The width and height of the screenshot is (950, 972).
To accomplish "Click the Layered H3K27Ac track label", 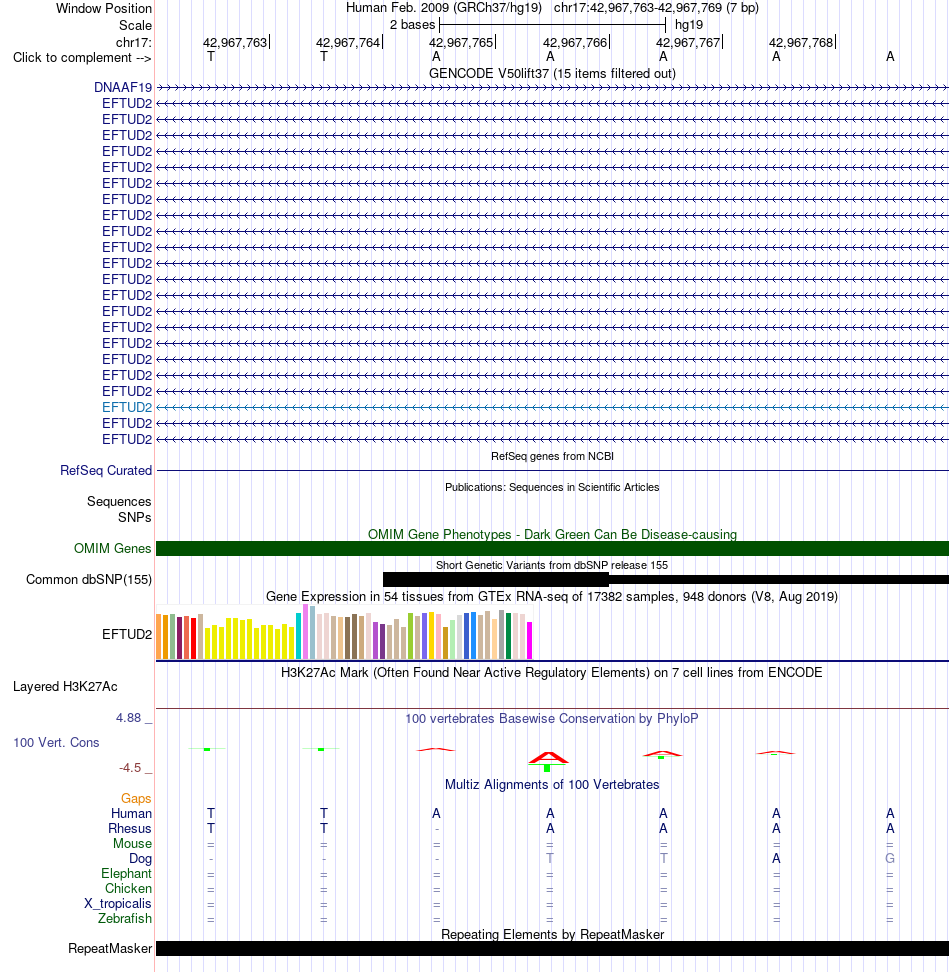I will click(x=65, y=687).
